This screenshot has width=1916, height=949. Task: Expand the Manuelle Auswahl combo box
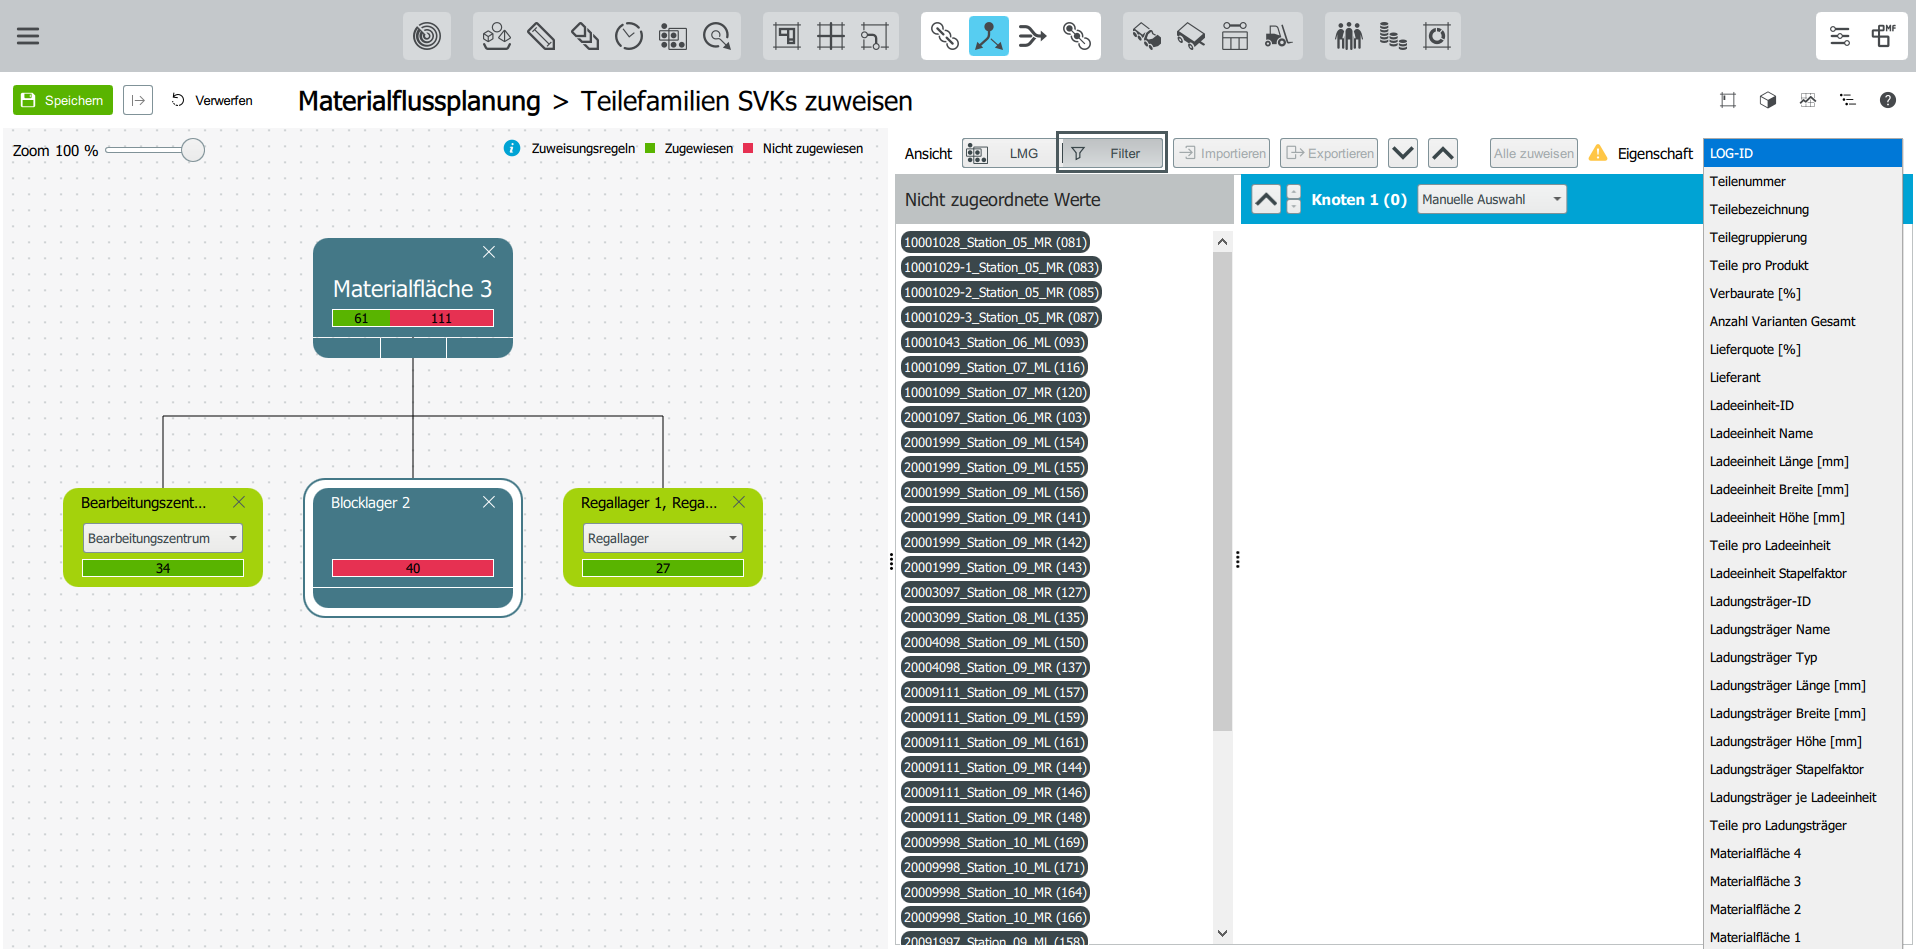click(1491, 199)
